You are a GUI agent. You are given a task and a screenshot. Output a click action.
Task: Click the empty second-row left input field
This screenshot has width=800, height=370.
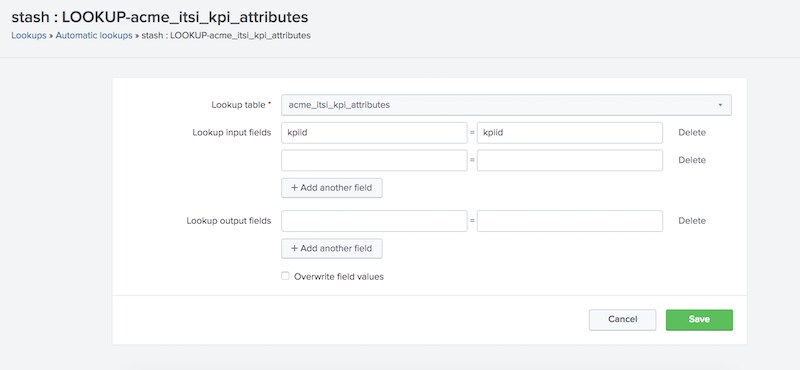pyautogui.click(x=374, y=160)
